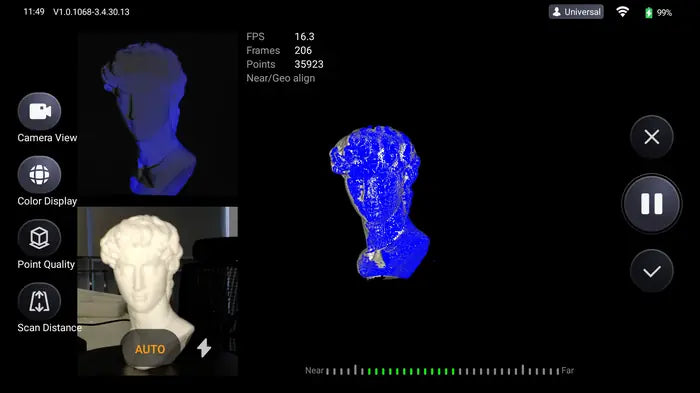
Task: Click the Point Quality label
Action: 46,264
